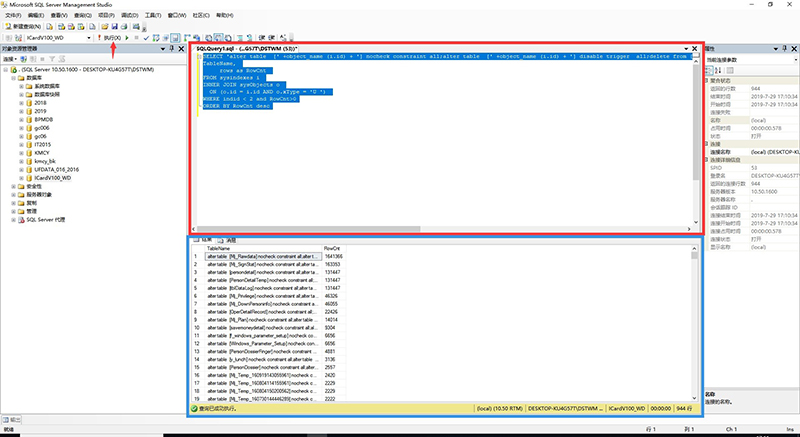Click the blue checkmark parse query icon
The image size is (800, 437).
[146, 38]
